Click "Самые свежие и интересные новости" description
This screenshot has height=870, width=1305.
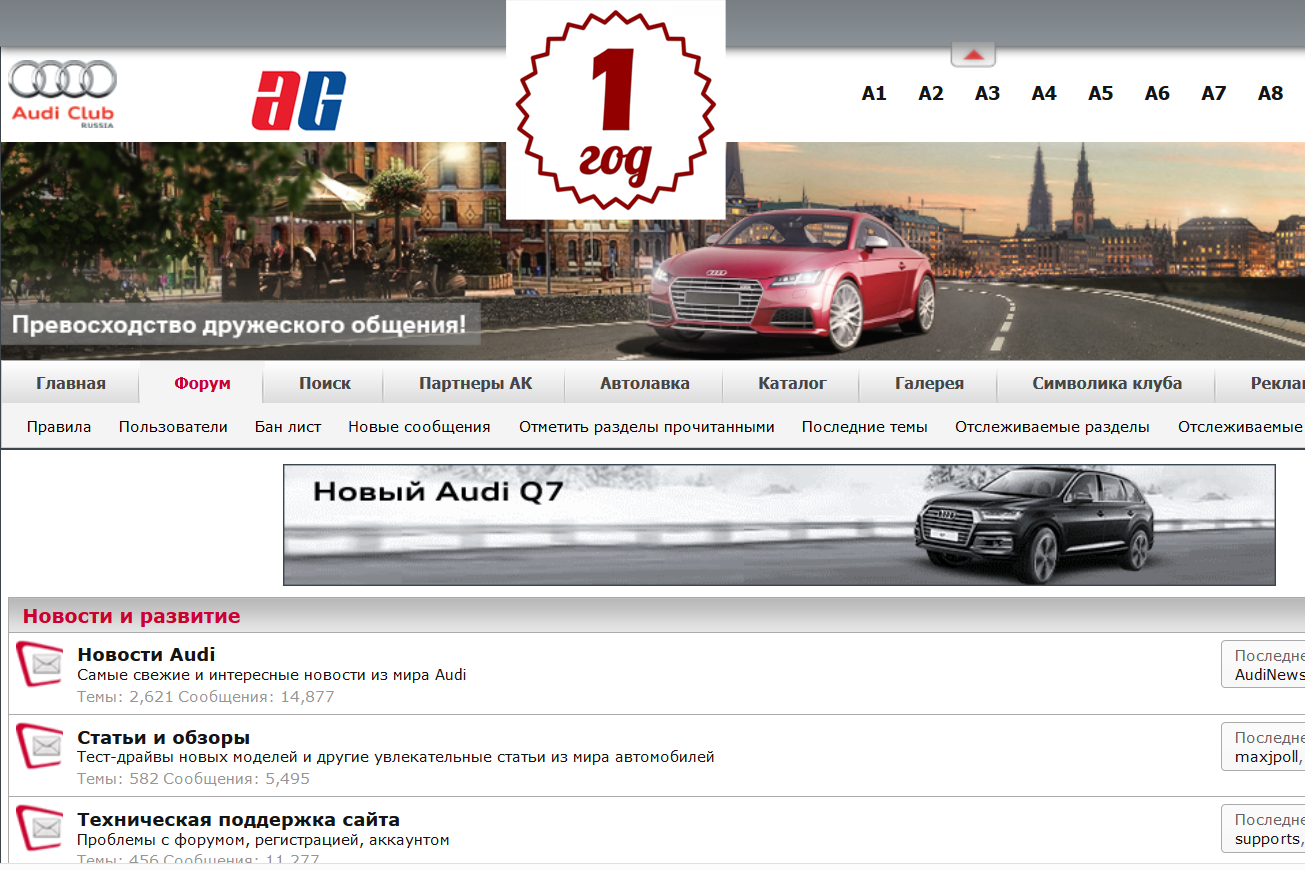[x=272, y=675]
